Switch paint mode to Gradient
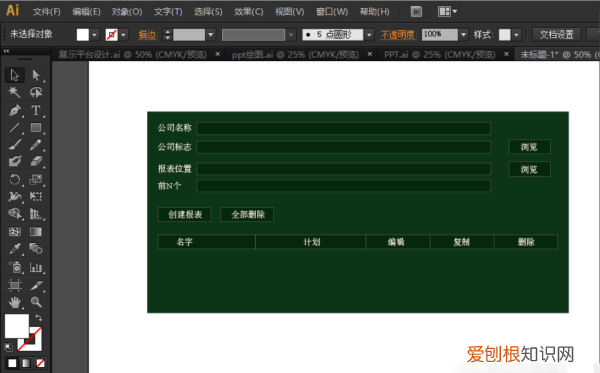The image size is (600, 373). (26, 363)
